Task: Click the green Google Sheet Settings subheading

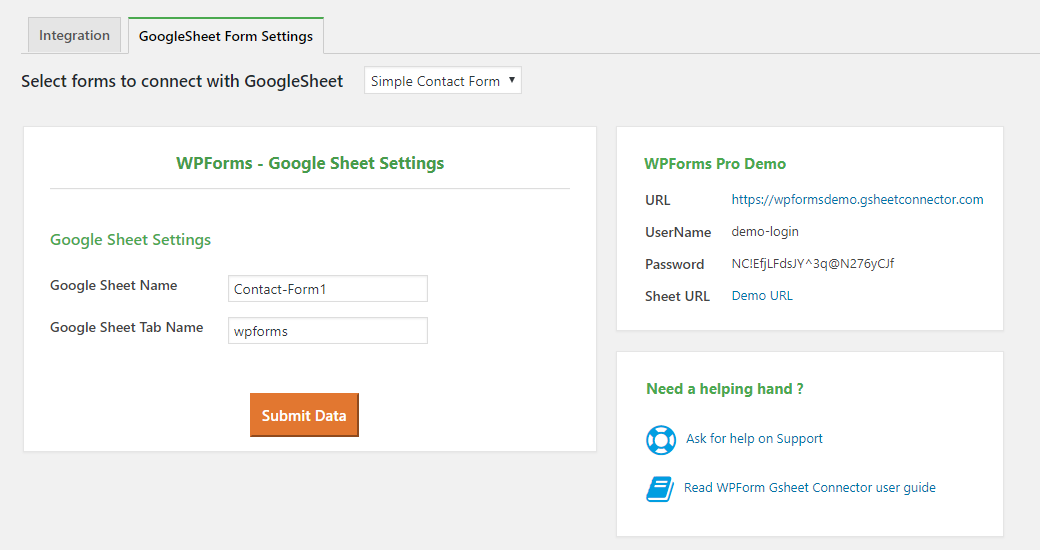Action: coord(130,240)
